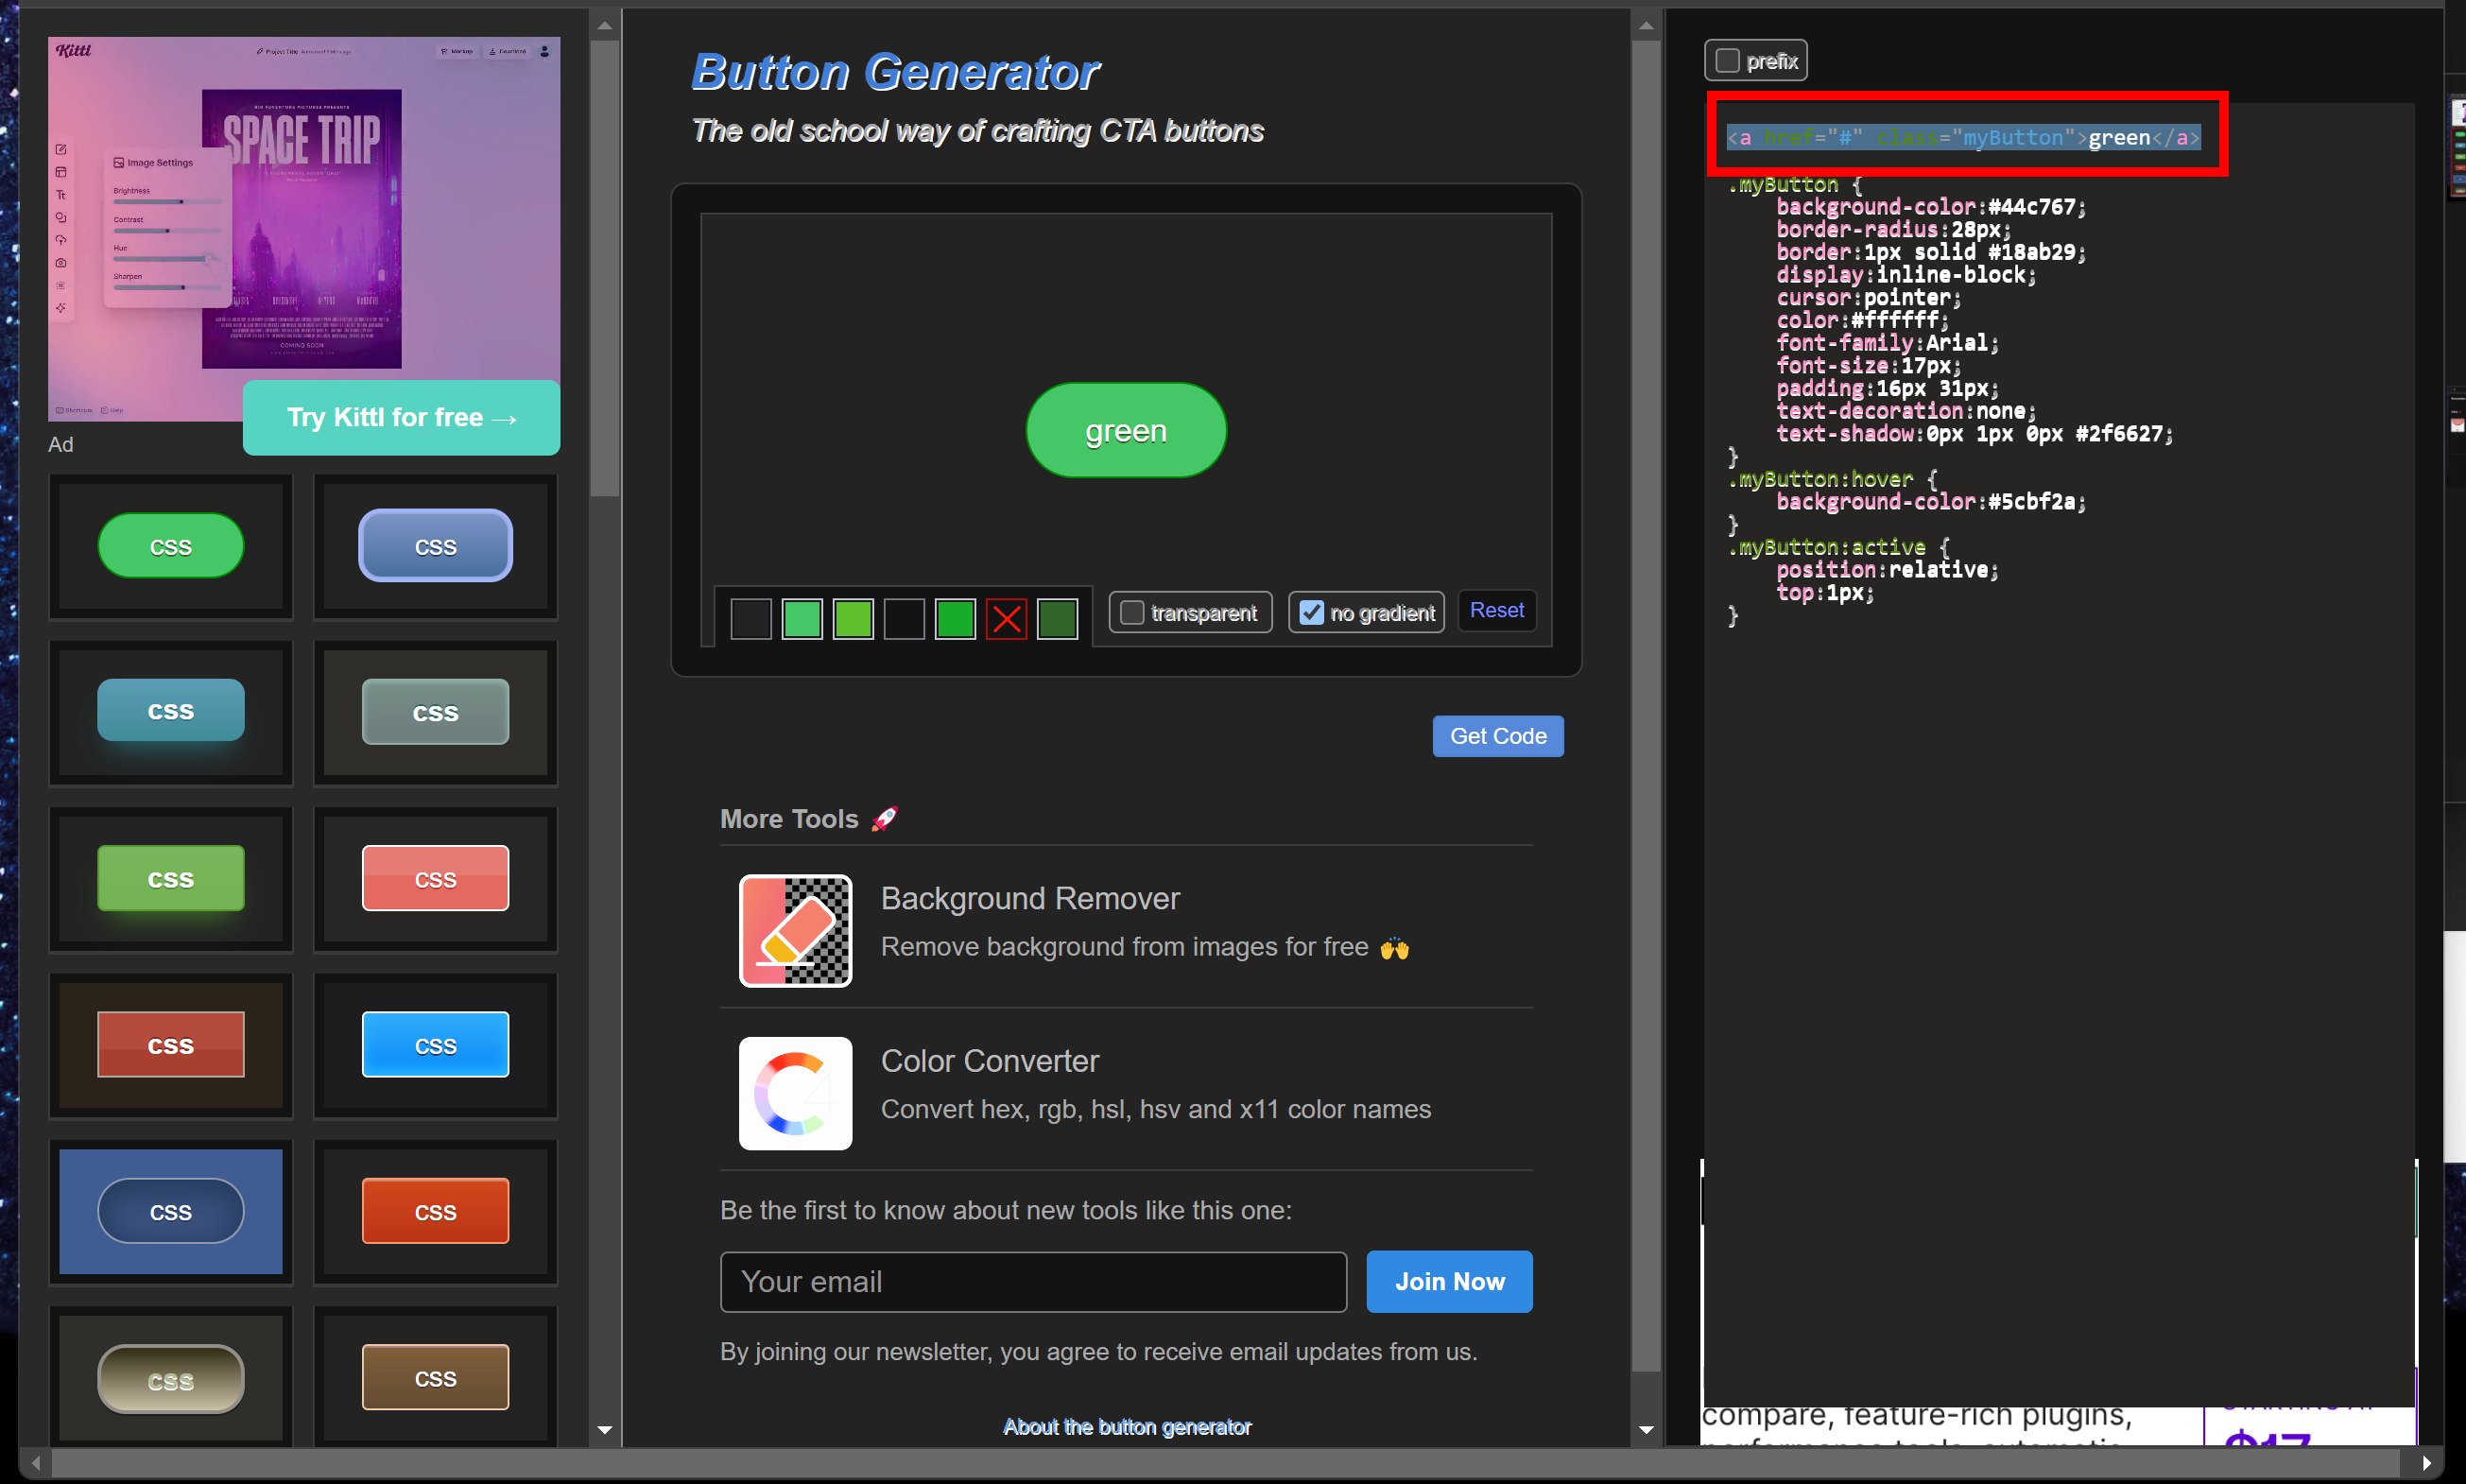The image size is (2466, 1484).
Task: Click the bottom horizontal scrollbar right arrow
Action: coord(2426,1463)
